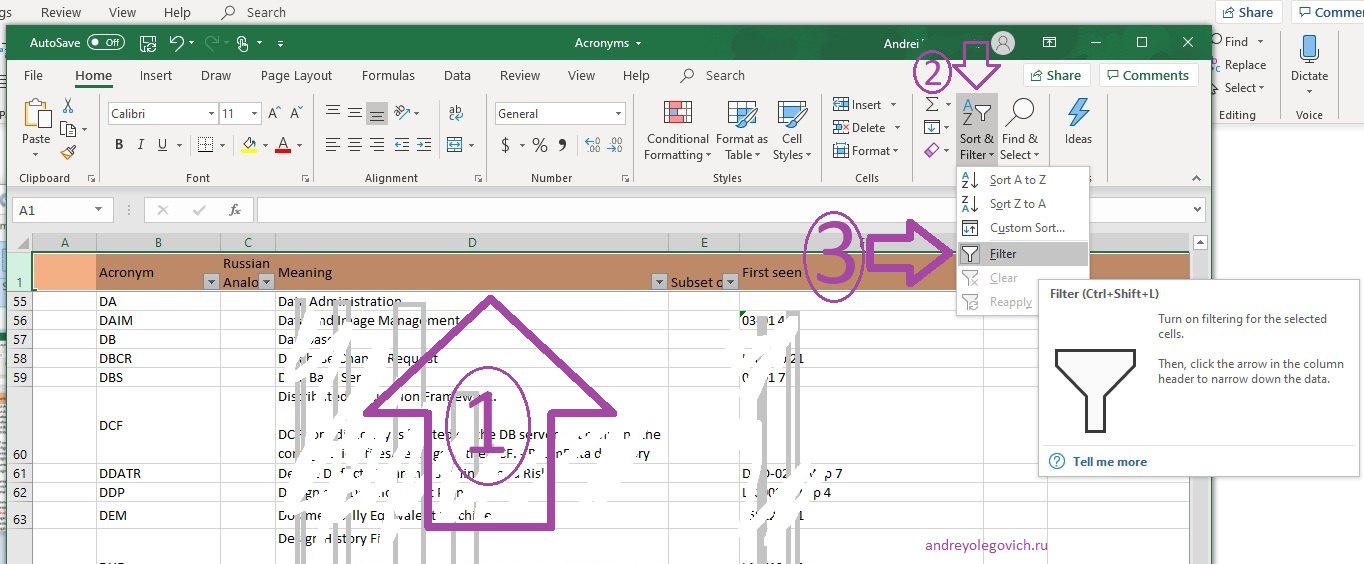Click the Borders icon

pos(205,144)
